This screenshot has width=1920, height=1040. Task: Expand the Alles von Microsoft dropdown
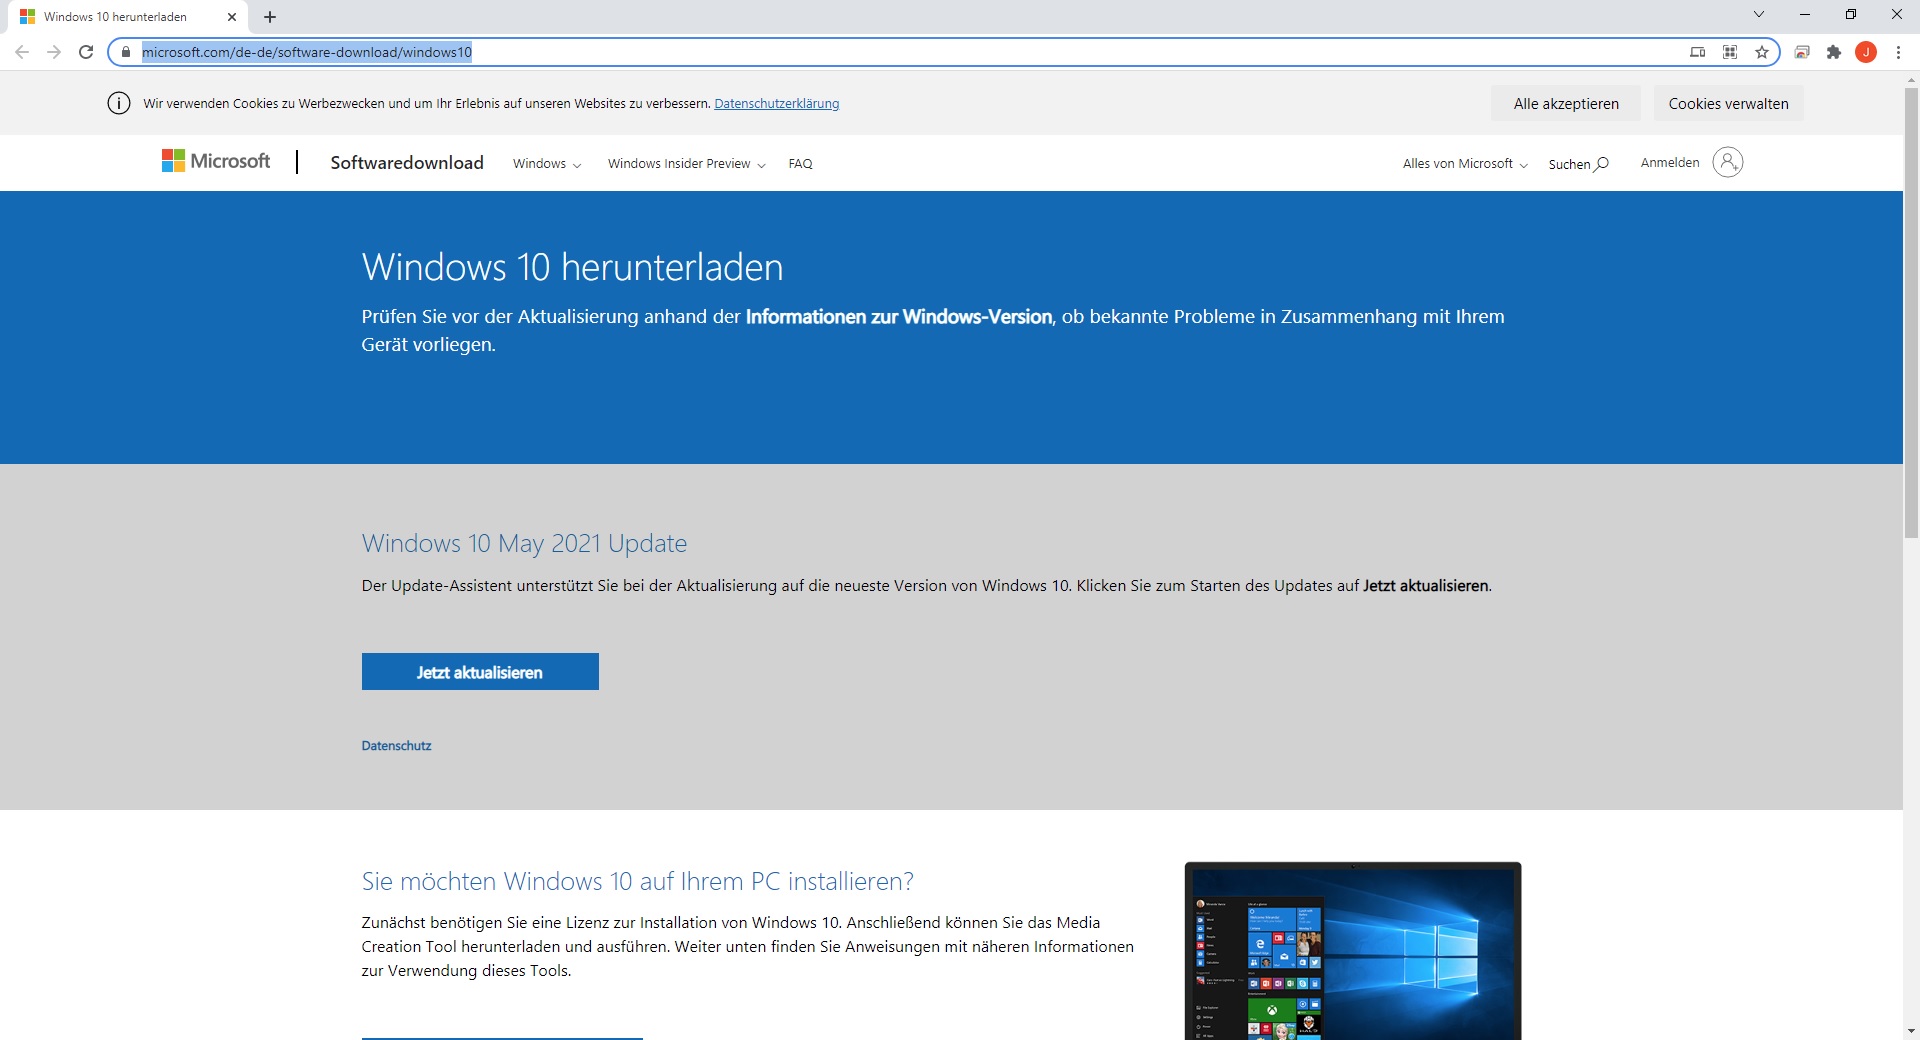coord(1465,164)
